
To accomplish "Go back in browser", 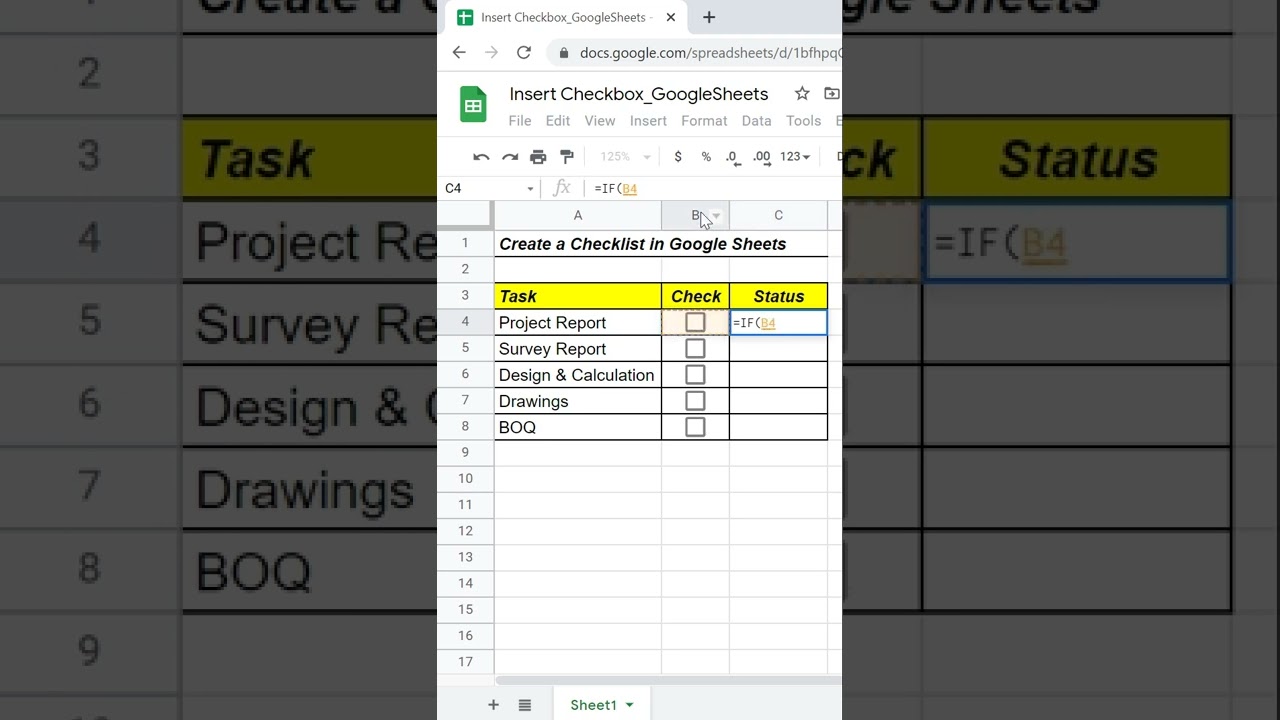I will (x=459, y=52).
